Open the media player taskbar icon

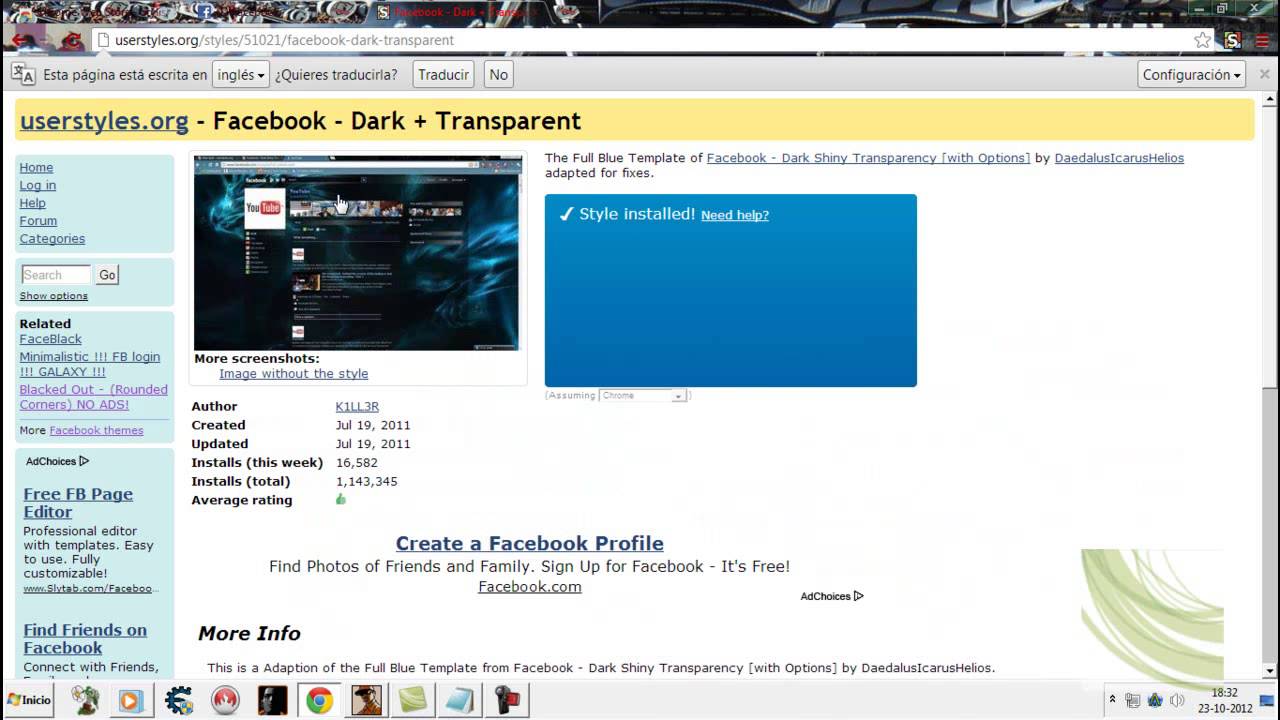(x=130, y=701)
